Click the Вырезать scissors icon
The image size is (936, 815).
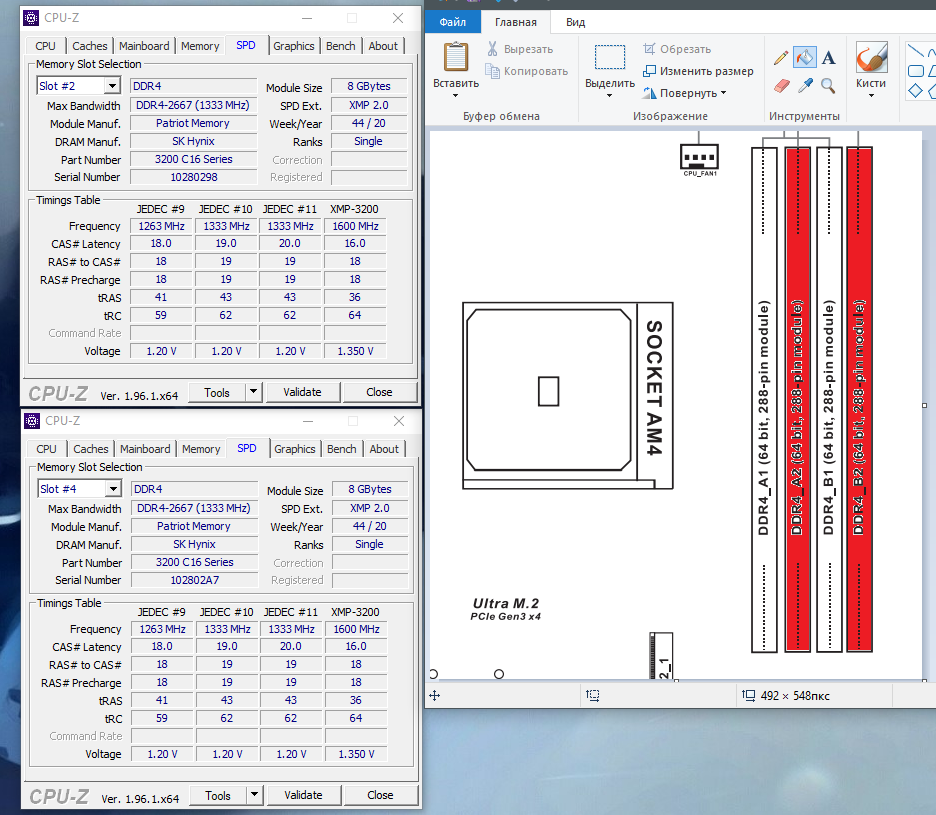coord(492,49)
